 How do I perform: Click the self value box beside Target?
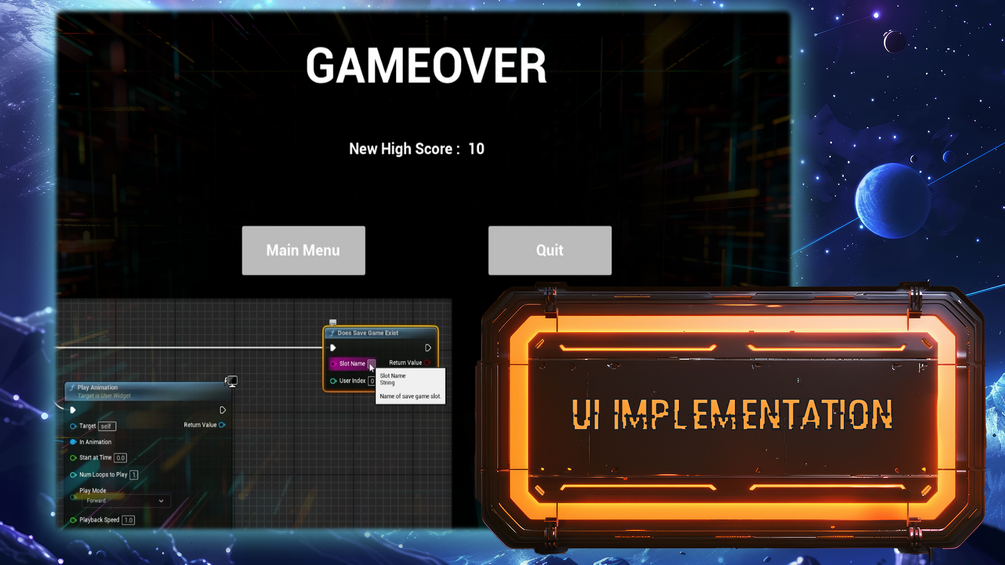[106, 426]
